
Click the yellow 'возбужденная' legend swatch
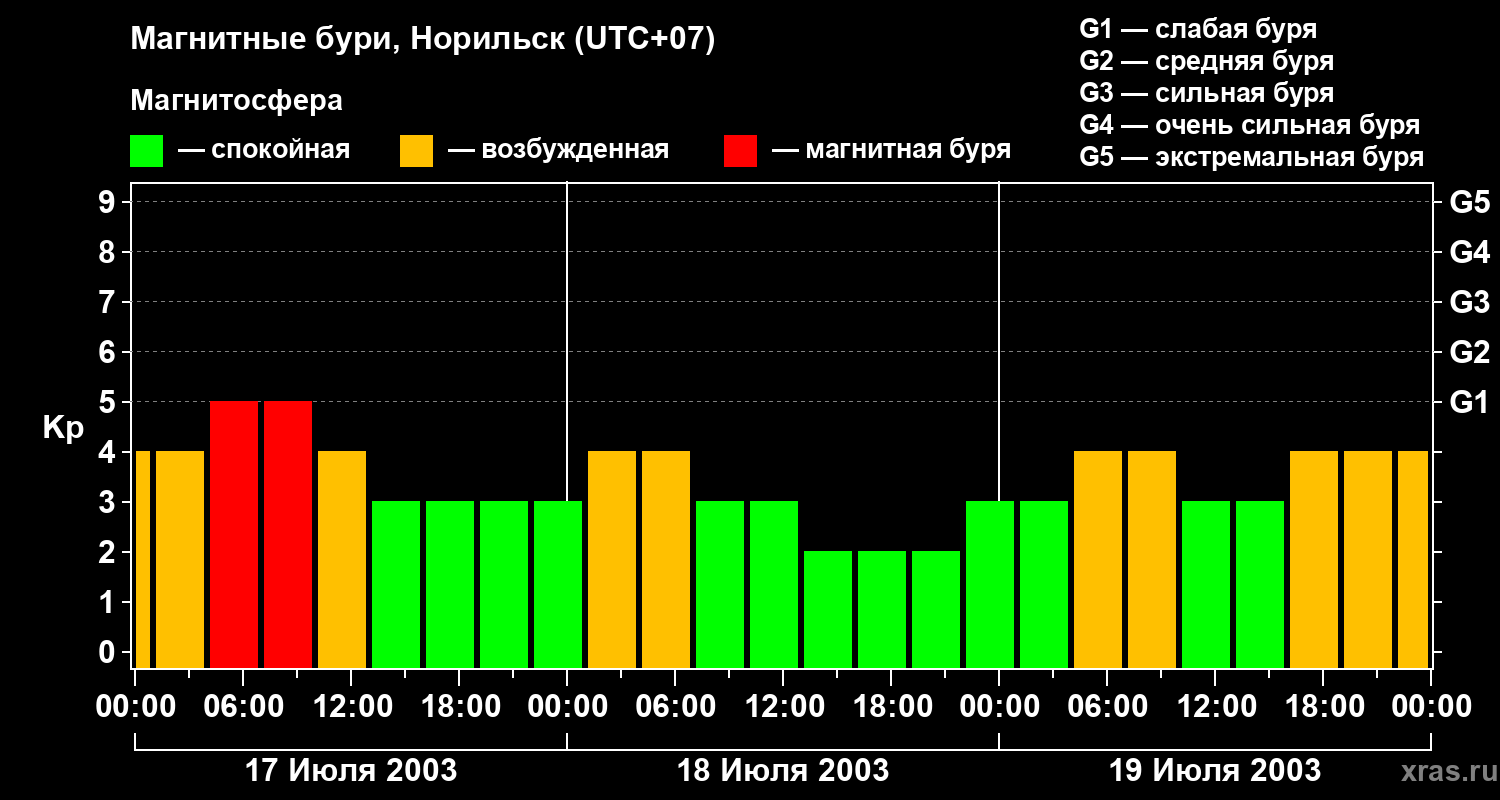click(x=417, y=151)
